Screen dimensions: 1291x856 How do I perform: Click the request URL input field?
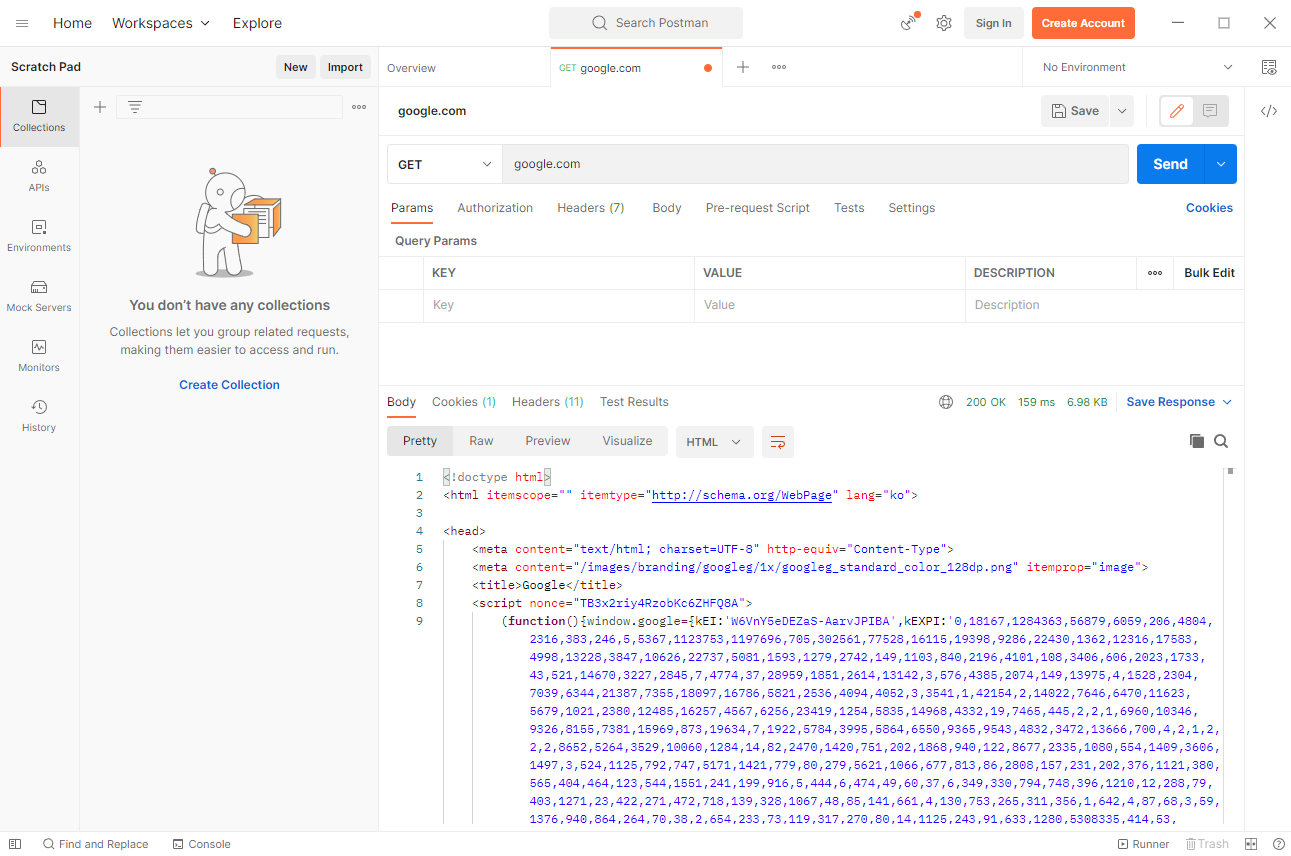click(815, 164)
